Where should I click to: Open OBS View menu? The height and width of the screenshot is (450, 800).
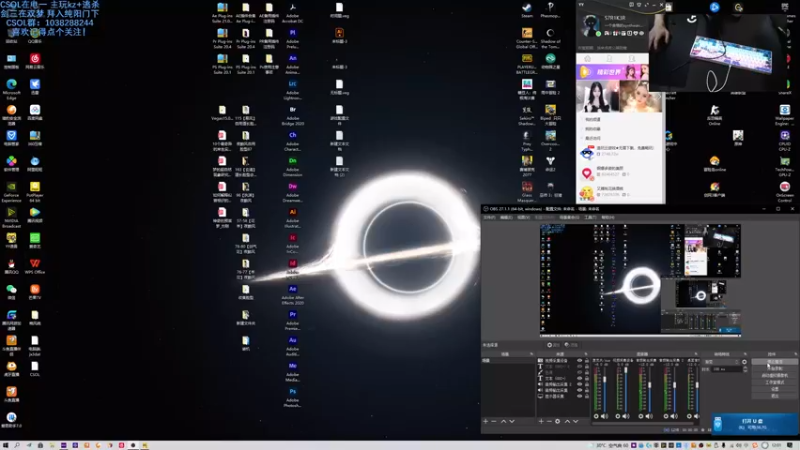click(x=523, y=217)
